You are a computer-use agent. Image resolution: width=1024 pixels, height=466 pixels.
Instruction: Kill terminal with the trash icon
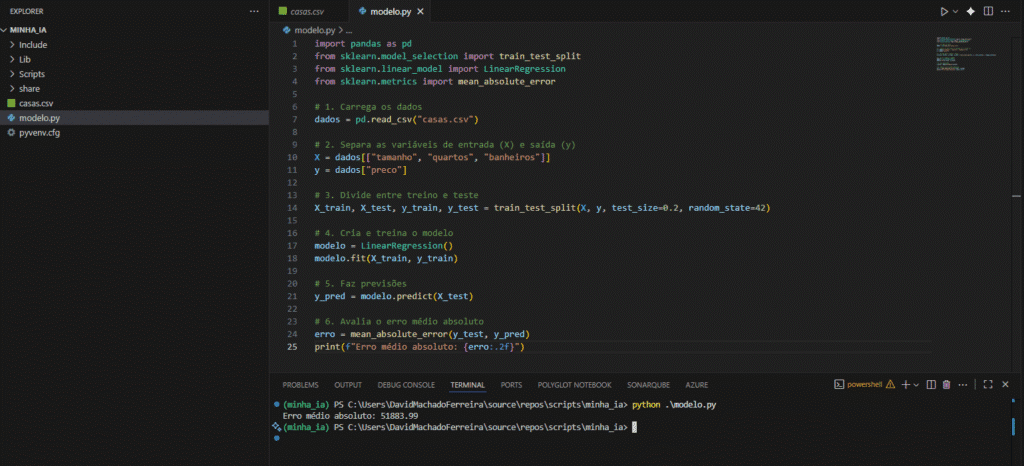coord(946,384)
